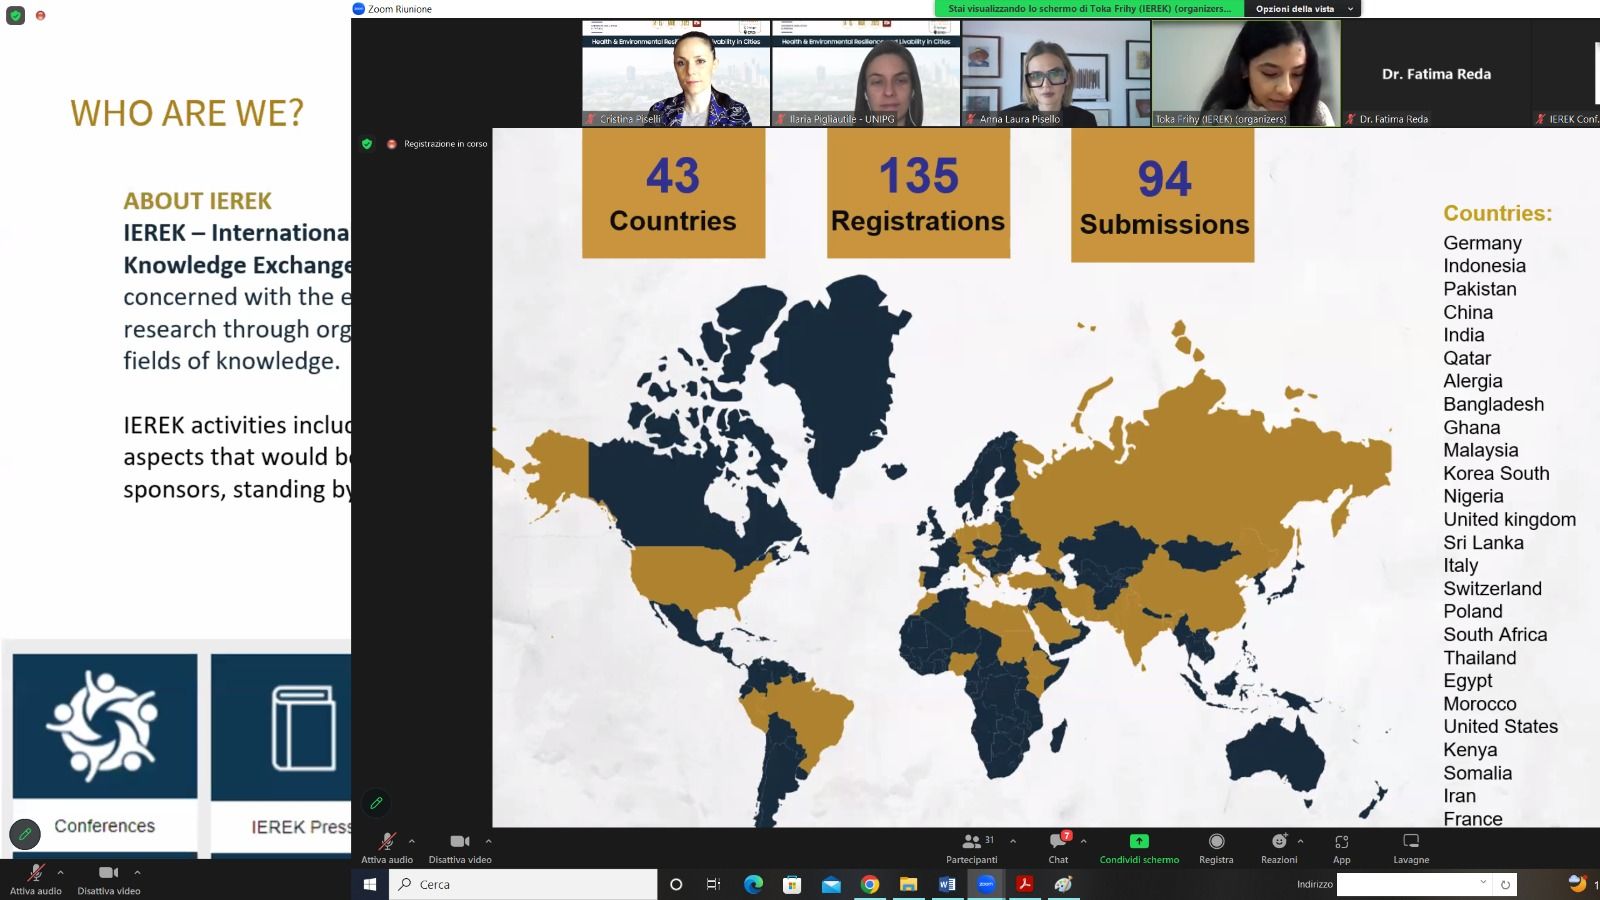The image size is (1600, 900).
Task: Open the Partecipanti panel
Action: point(971,846)
